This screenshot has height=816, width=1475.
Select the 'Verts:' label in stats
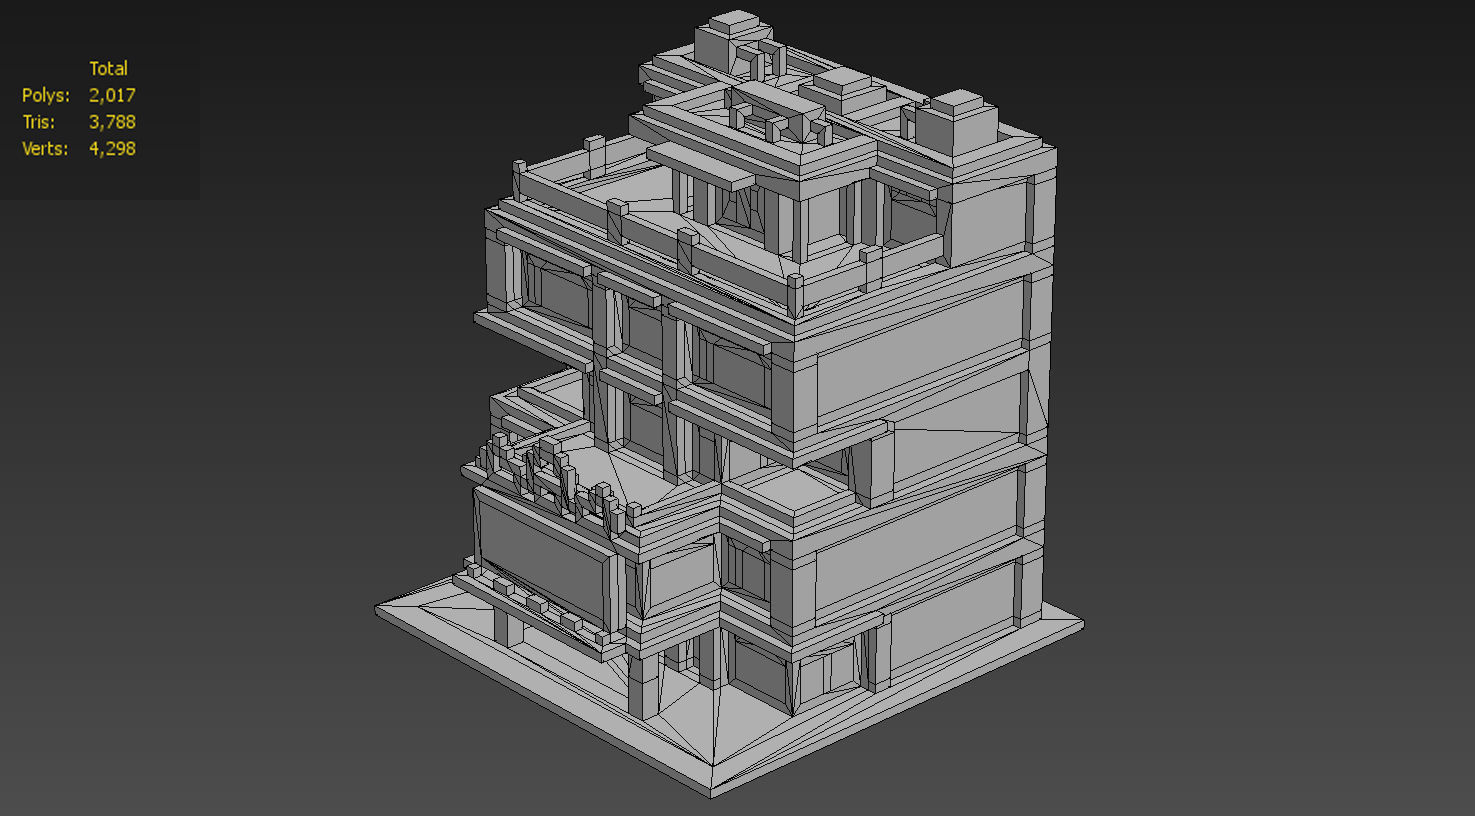[x=45, y=148]
